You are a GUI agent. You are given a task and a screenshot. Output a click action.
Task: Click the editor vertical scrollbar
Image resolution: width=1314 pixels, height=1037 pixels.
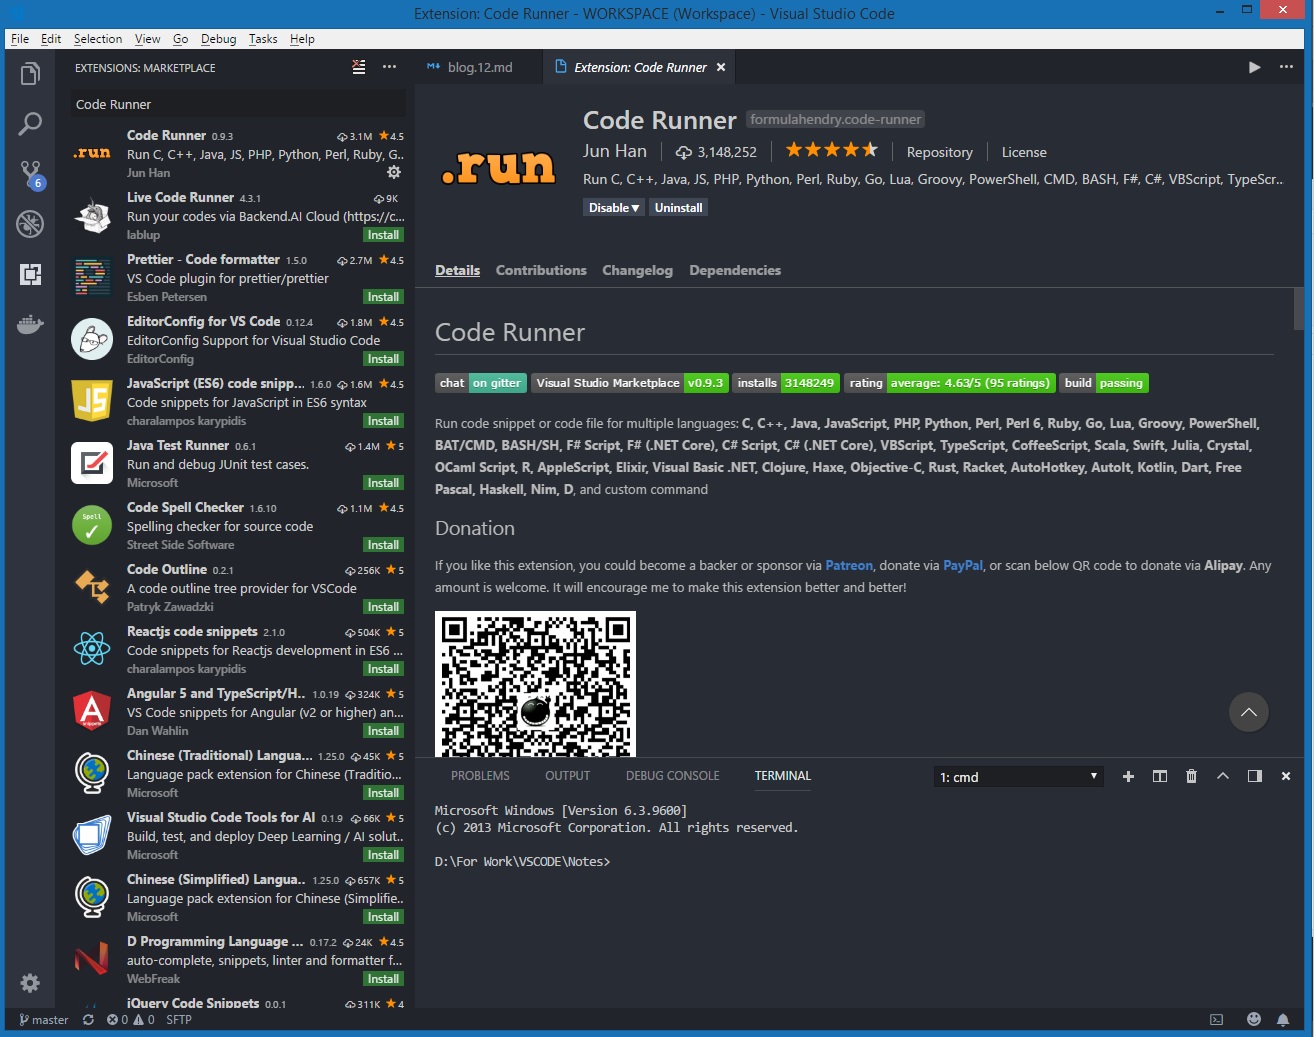click(1298, 307)
